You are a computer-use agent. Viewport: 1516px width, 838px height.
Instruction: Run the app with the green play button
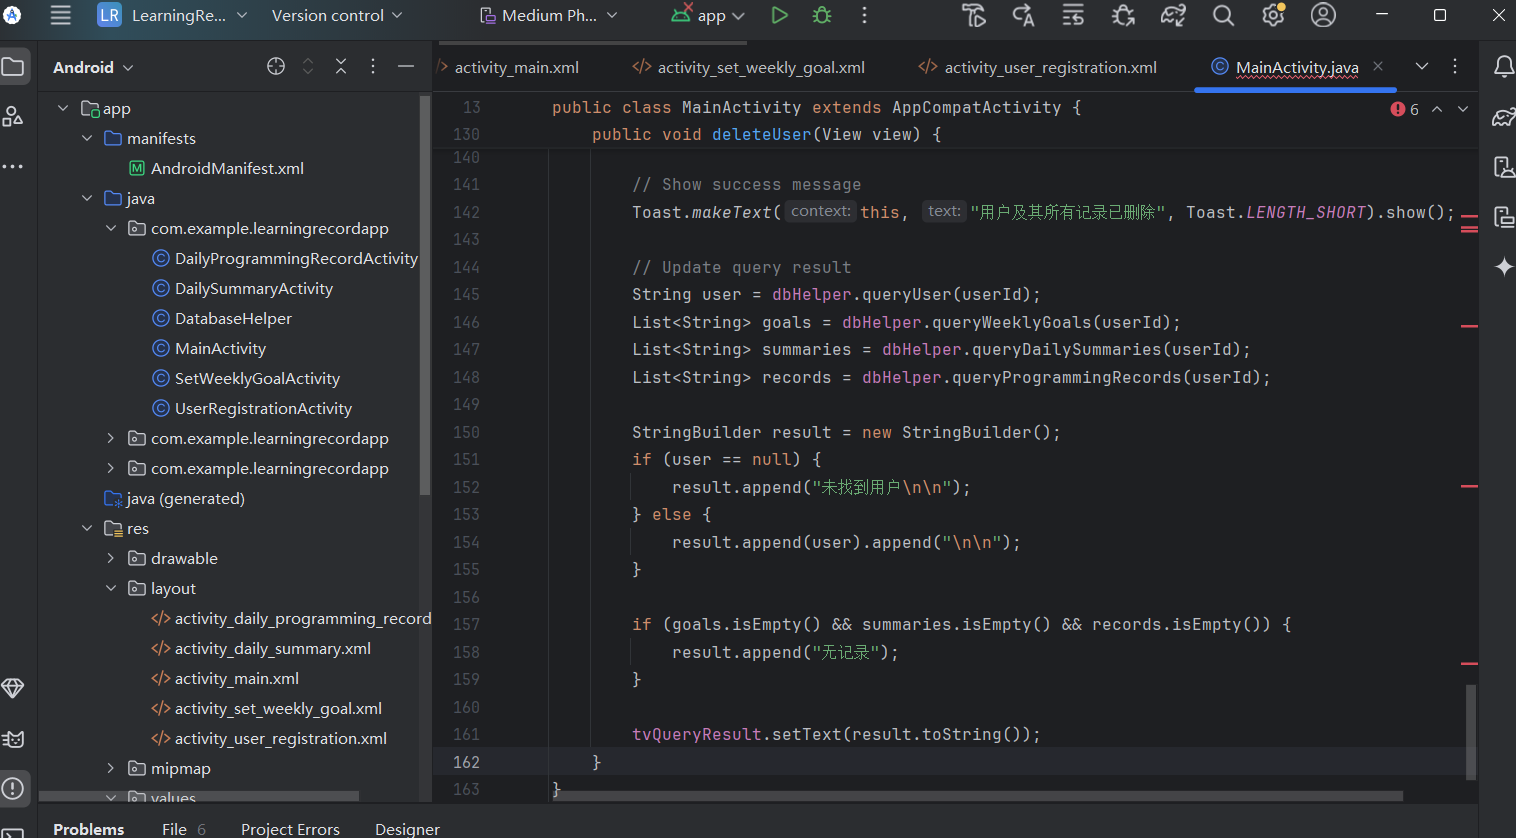point(779,15)
